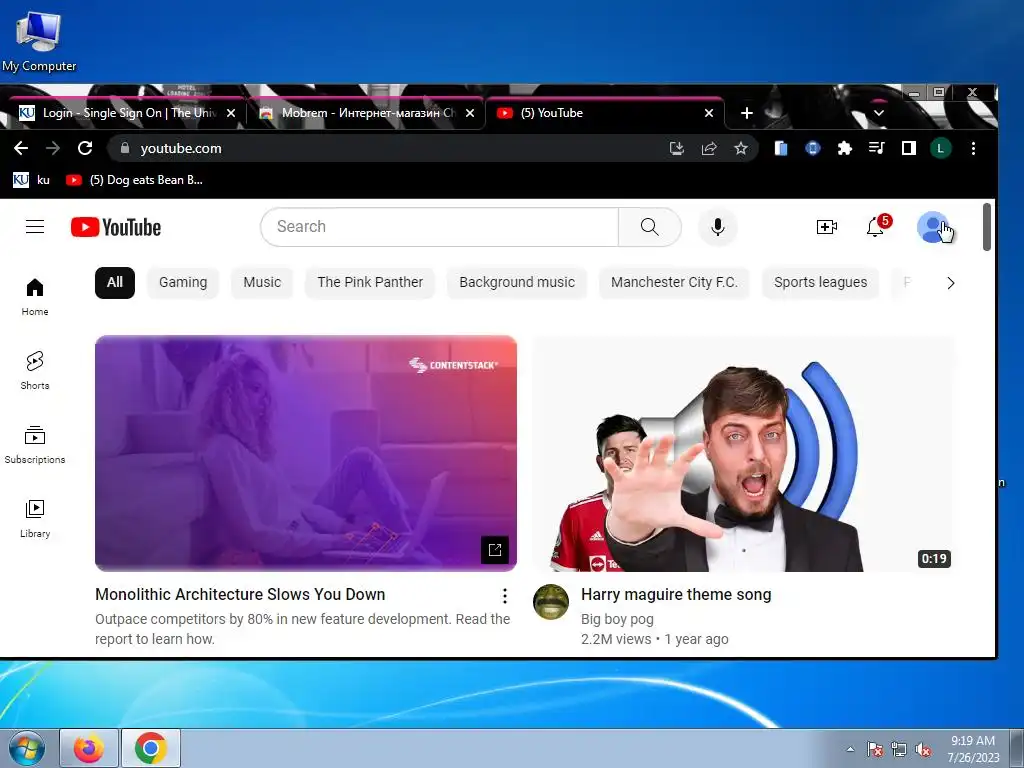The image size is (1024, 768).
Task: Show hidden system tray icons arrow
Action: [850, 749]
